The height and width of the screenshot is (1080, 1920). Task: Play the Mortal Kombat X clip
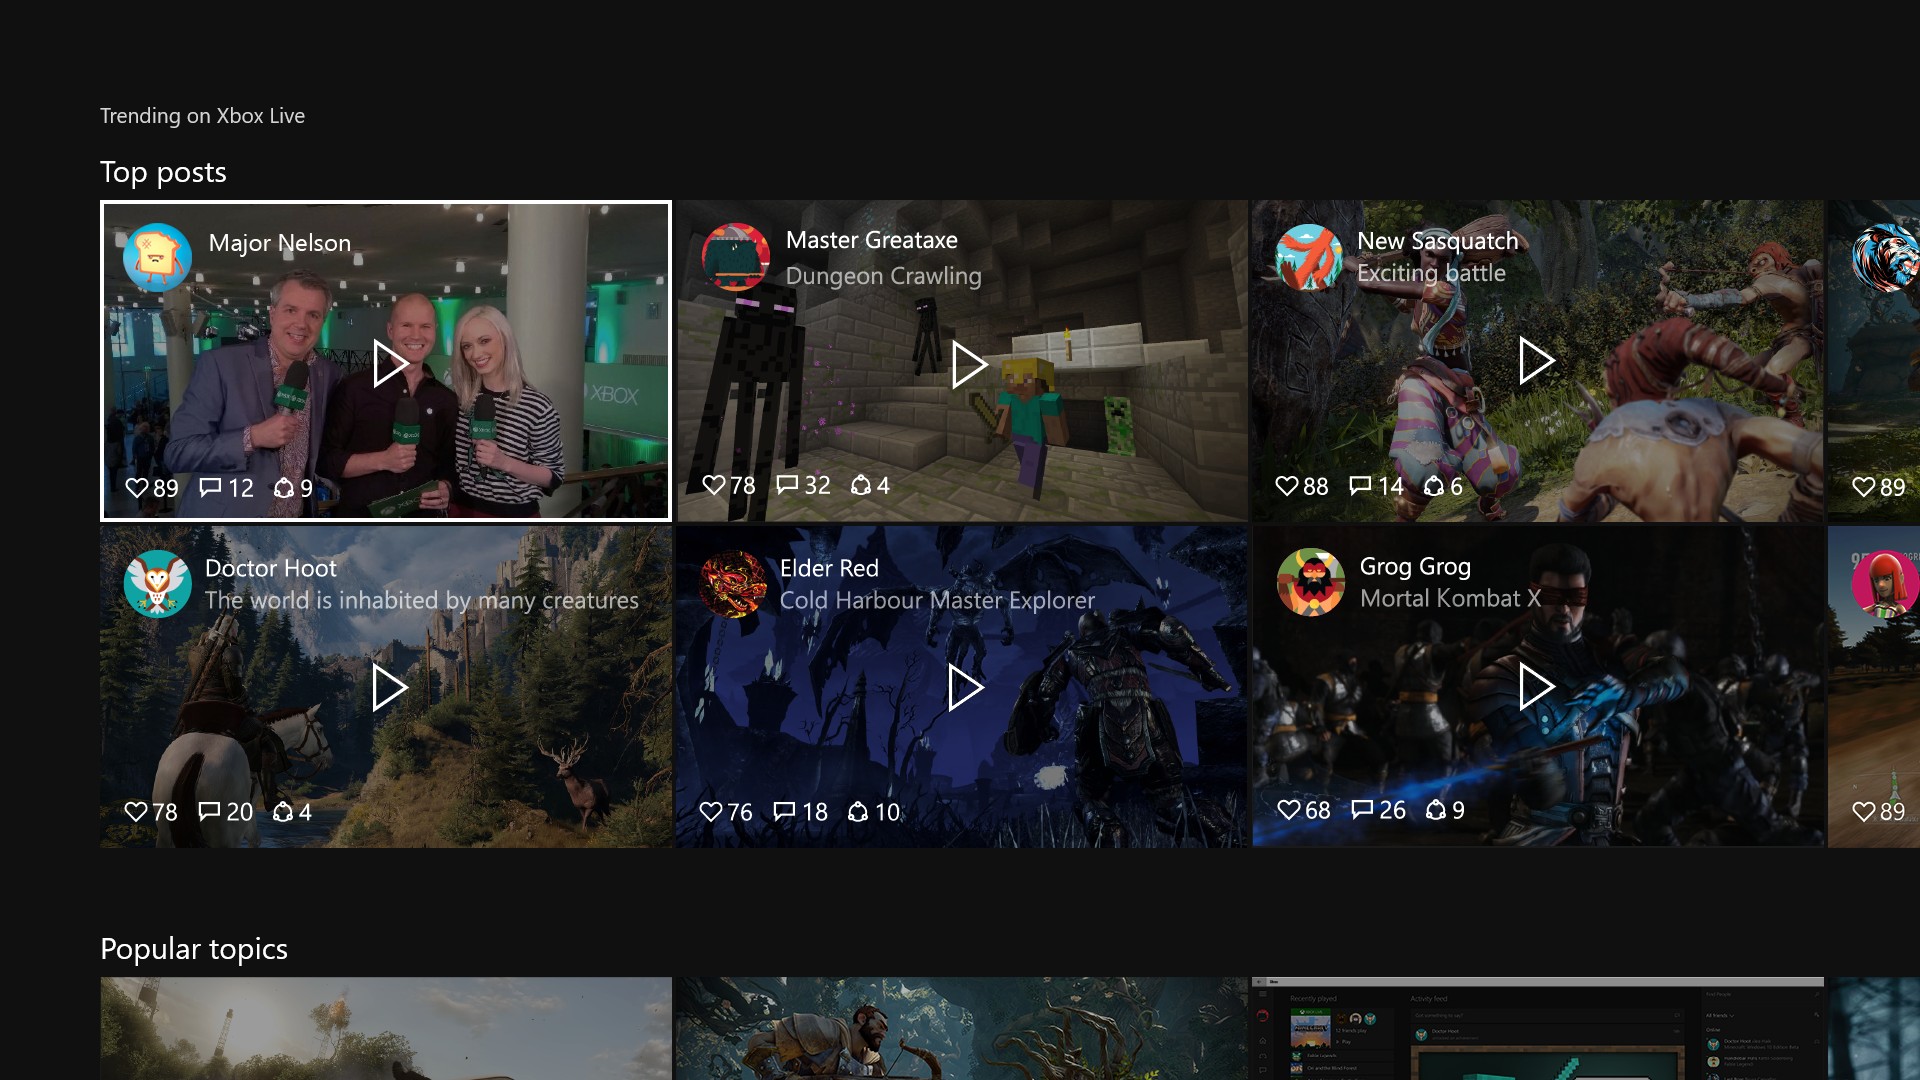click(1535, 687)
